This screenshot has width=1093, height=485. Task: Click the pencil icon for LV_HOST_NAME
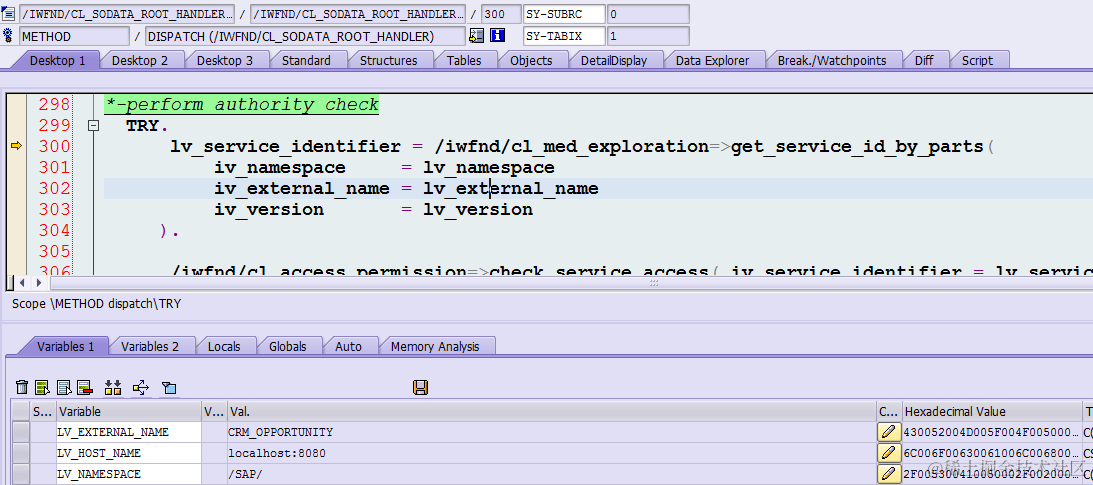[x=887, y=453]
